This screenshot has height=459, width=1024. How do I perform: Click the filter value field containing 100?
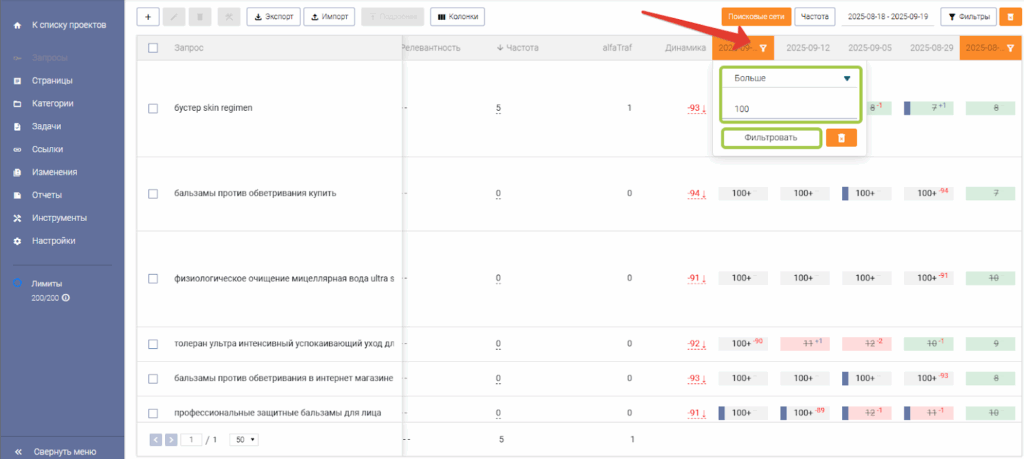click(x=790, y=108)
